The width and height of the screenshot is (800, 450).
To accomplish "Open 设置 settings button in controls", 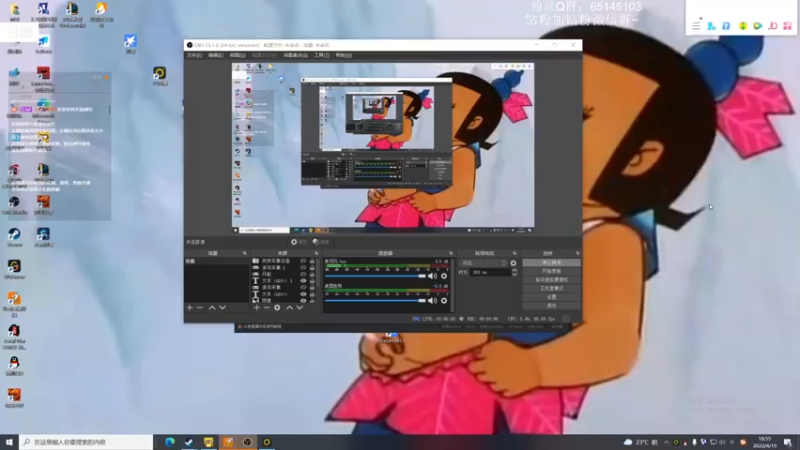I will click(552, 297).
